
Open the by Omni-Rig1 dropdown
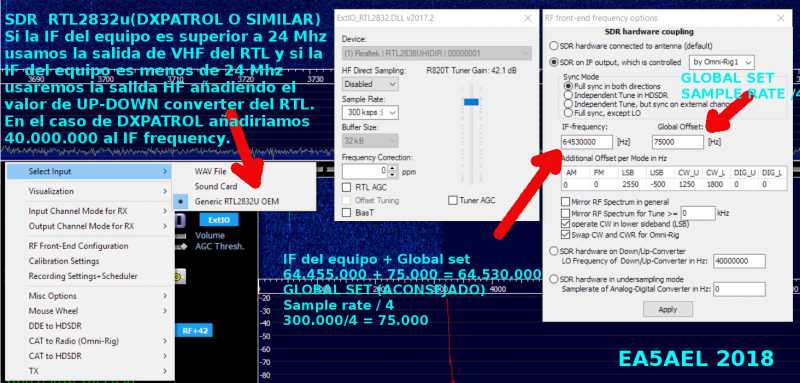coord(721,62)
